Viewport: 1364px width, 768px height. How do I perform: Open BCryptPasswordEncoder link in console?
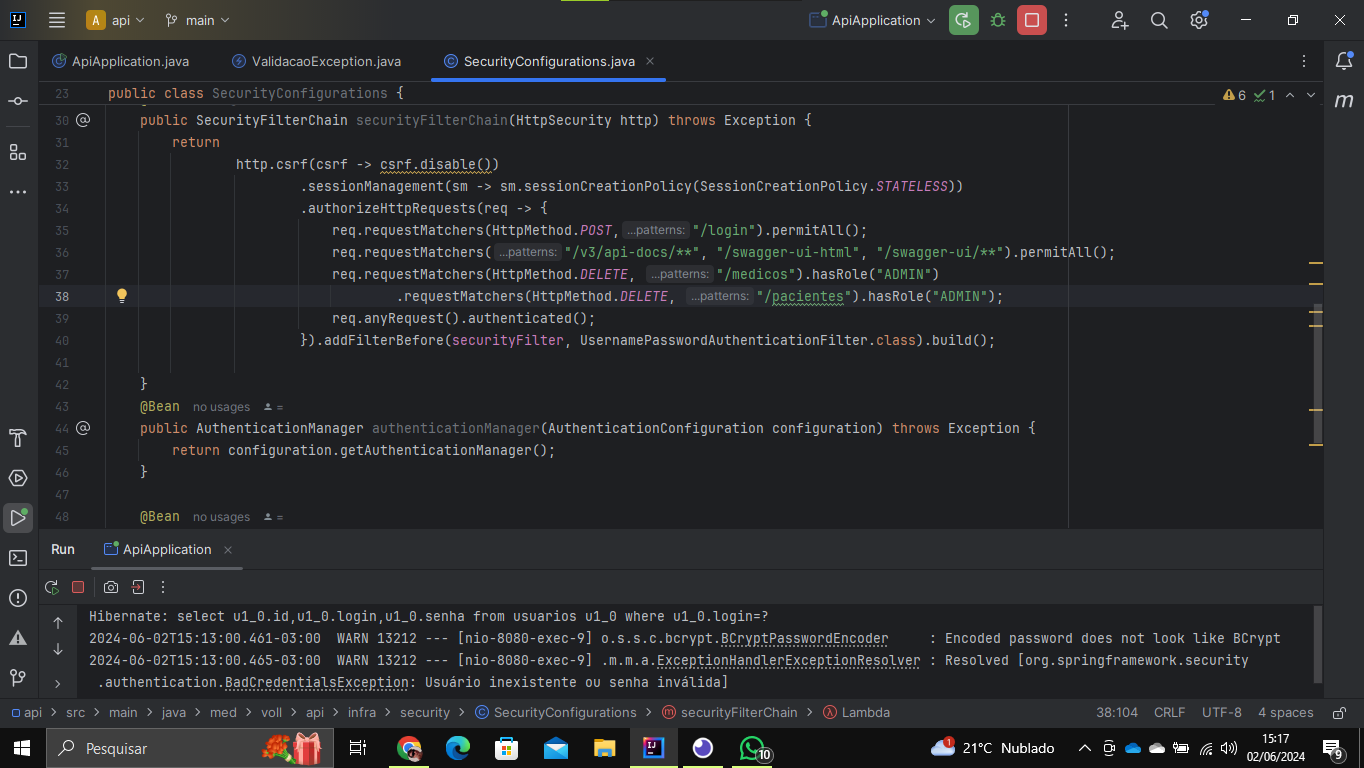coord(804,639)
